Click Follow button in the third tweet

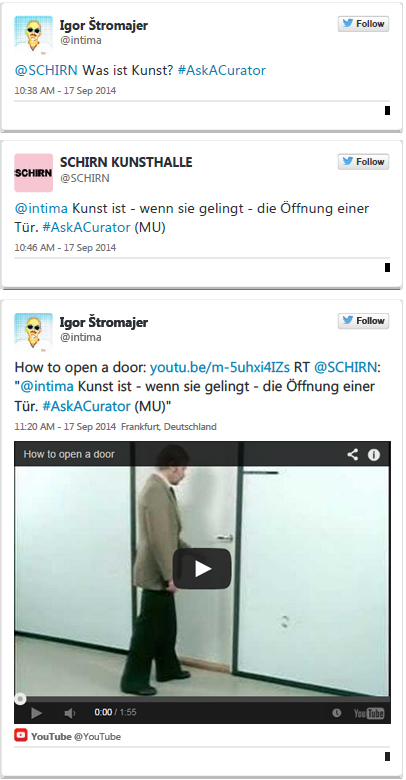coord(363,321)
